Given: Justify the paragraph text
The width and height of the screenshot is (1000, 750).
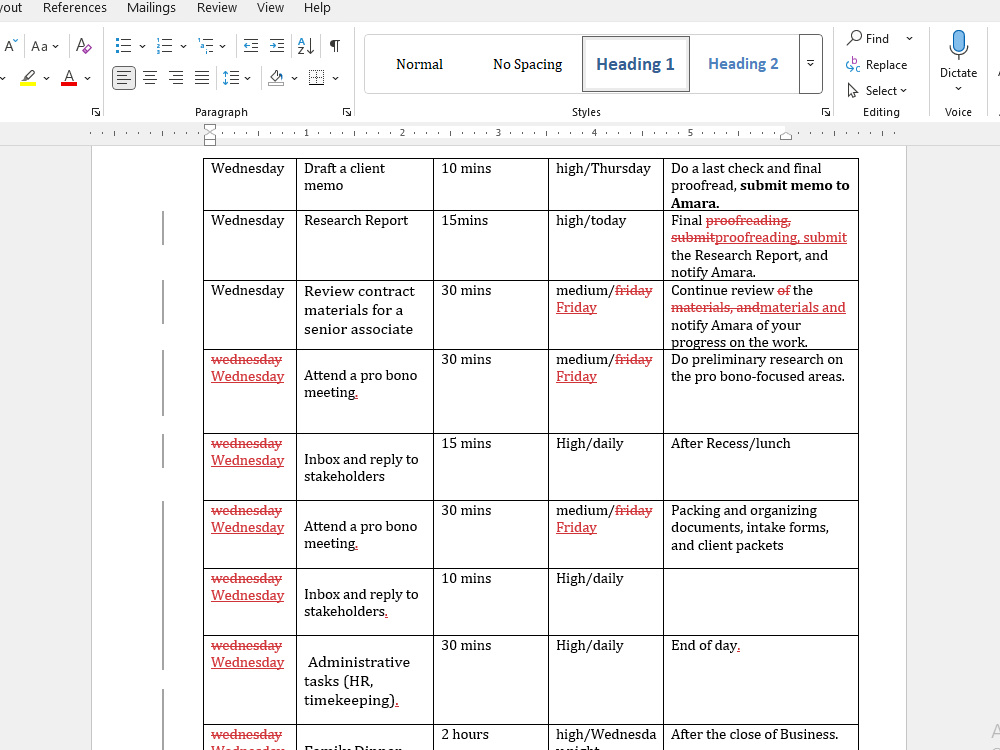Looking at the screenshot, I should pos(202,78).
